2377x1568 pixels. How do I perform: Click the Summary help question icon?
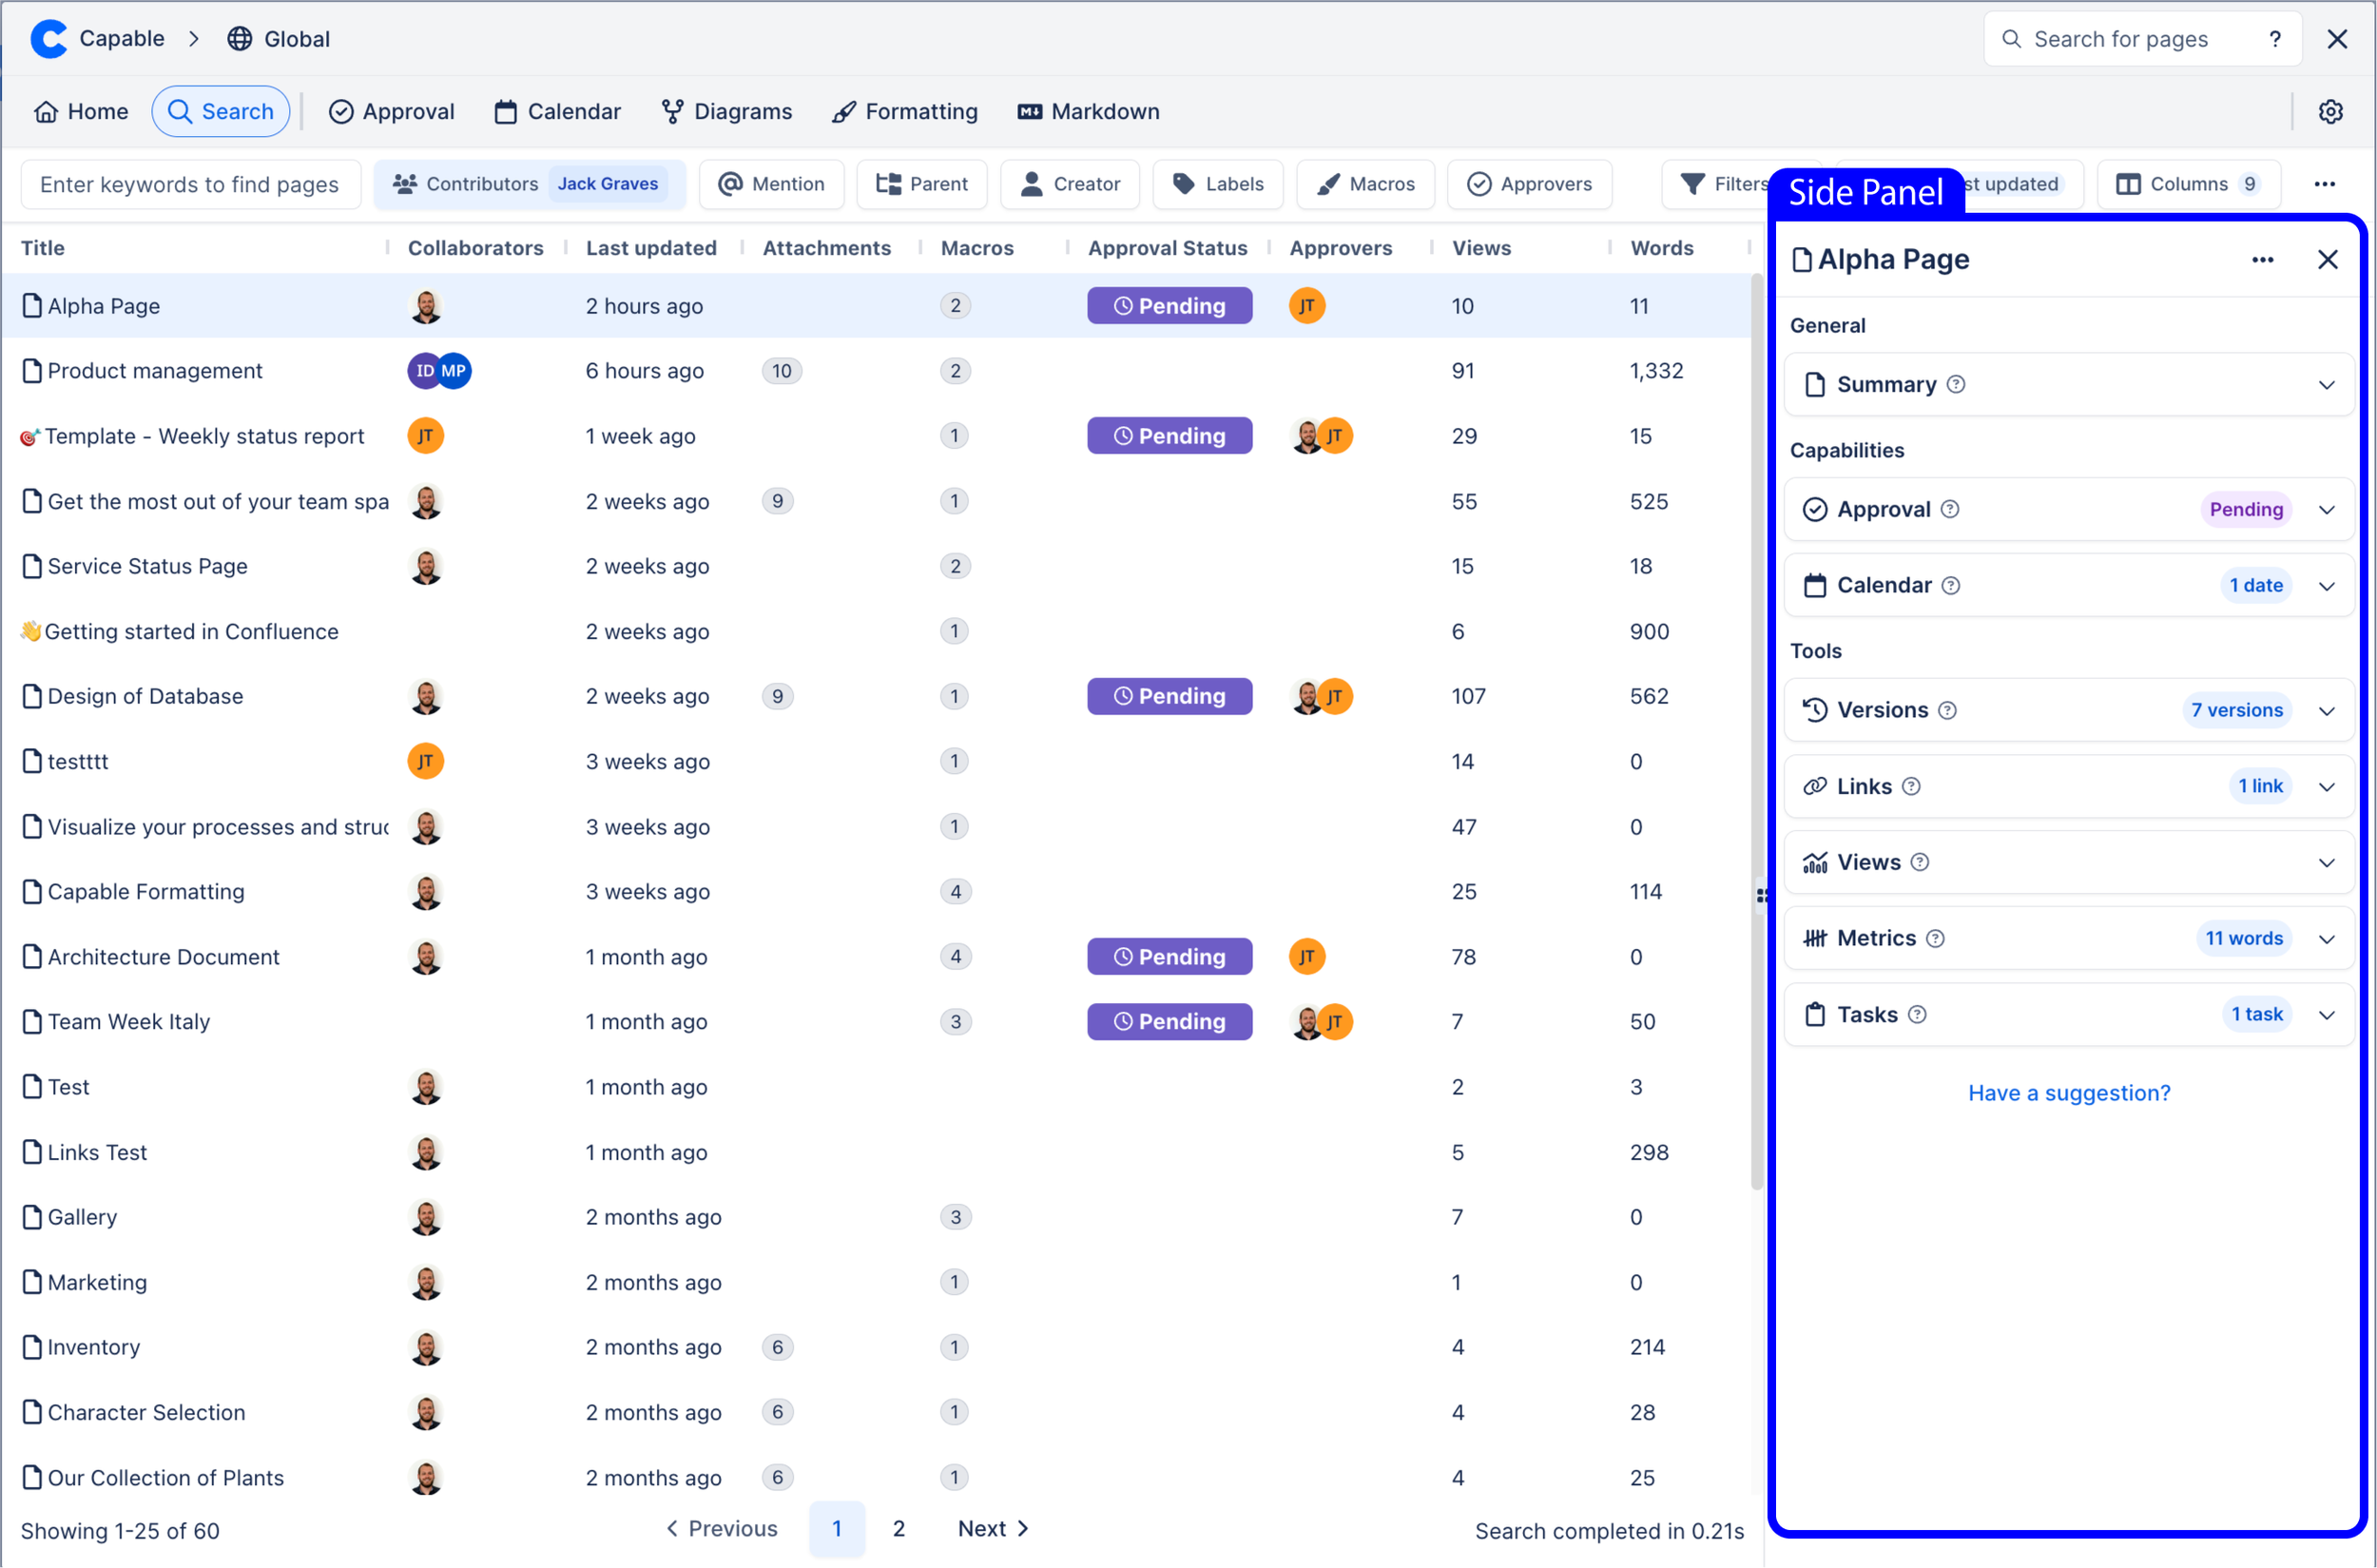tap(1956, 384)
